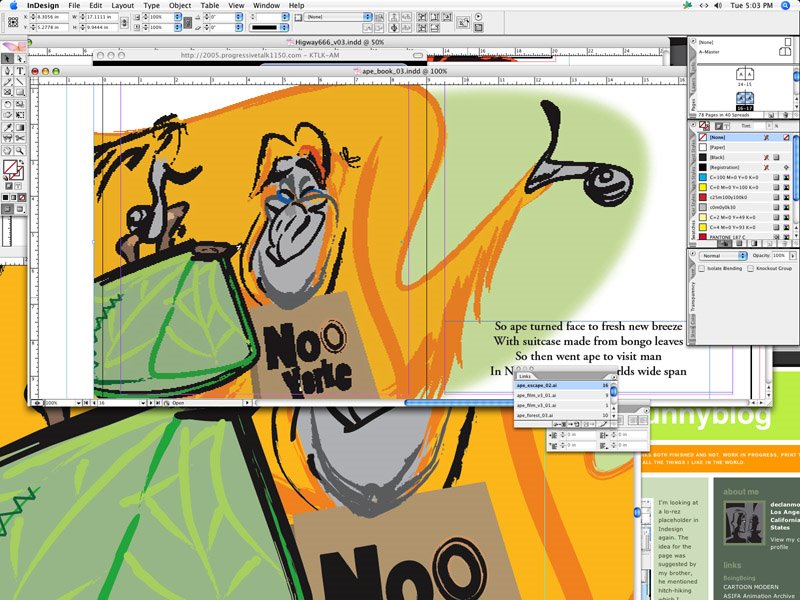Select the Scale tool

tap(20, 104)
